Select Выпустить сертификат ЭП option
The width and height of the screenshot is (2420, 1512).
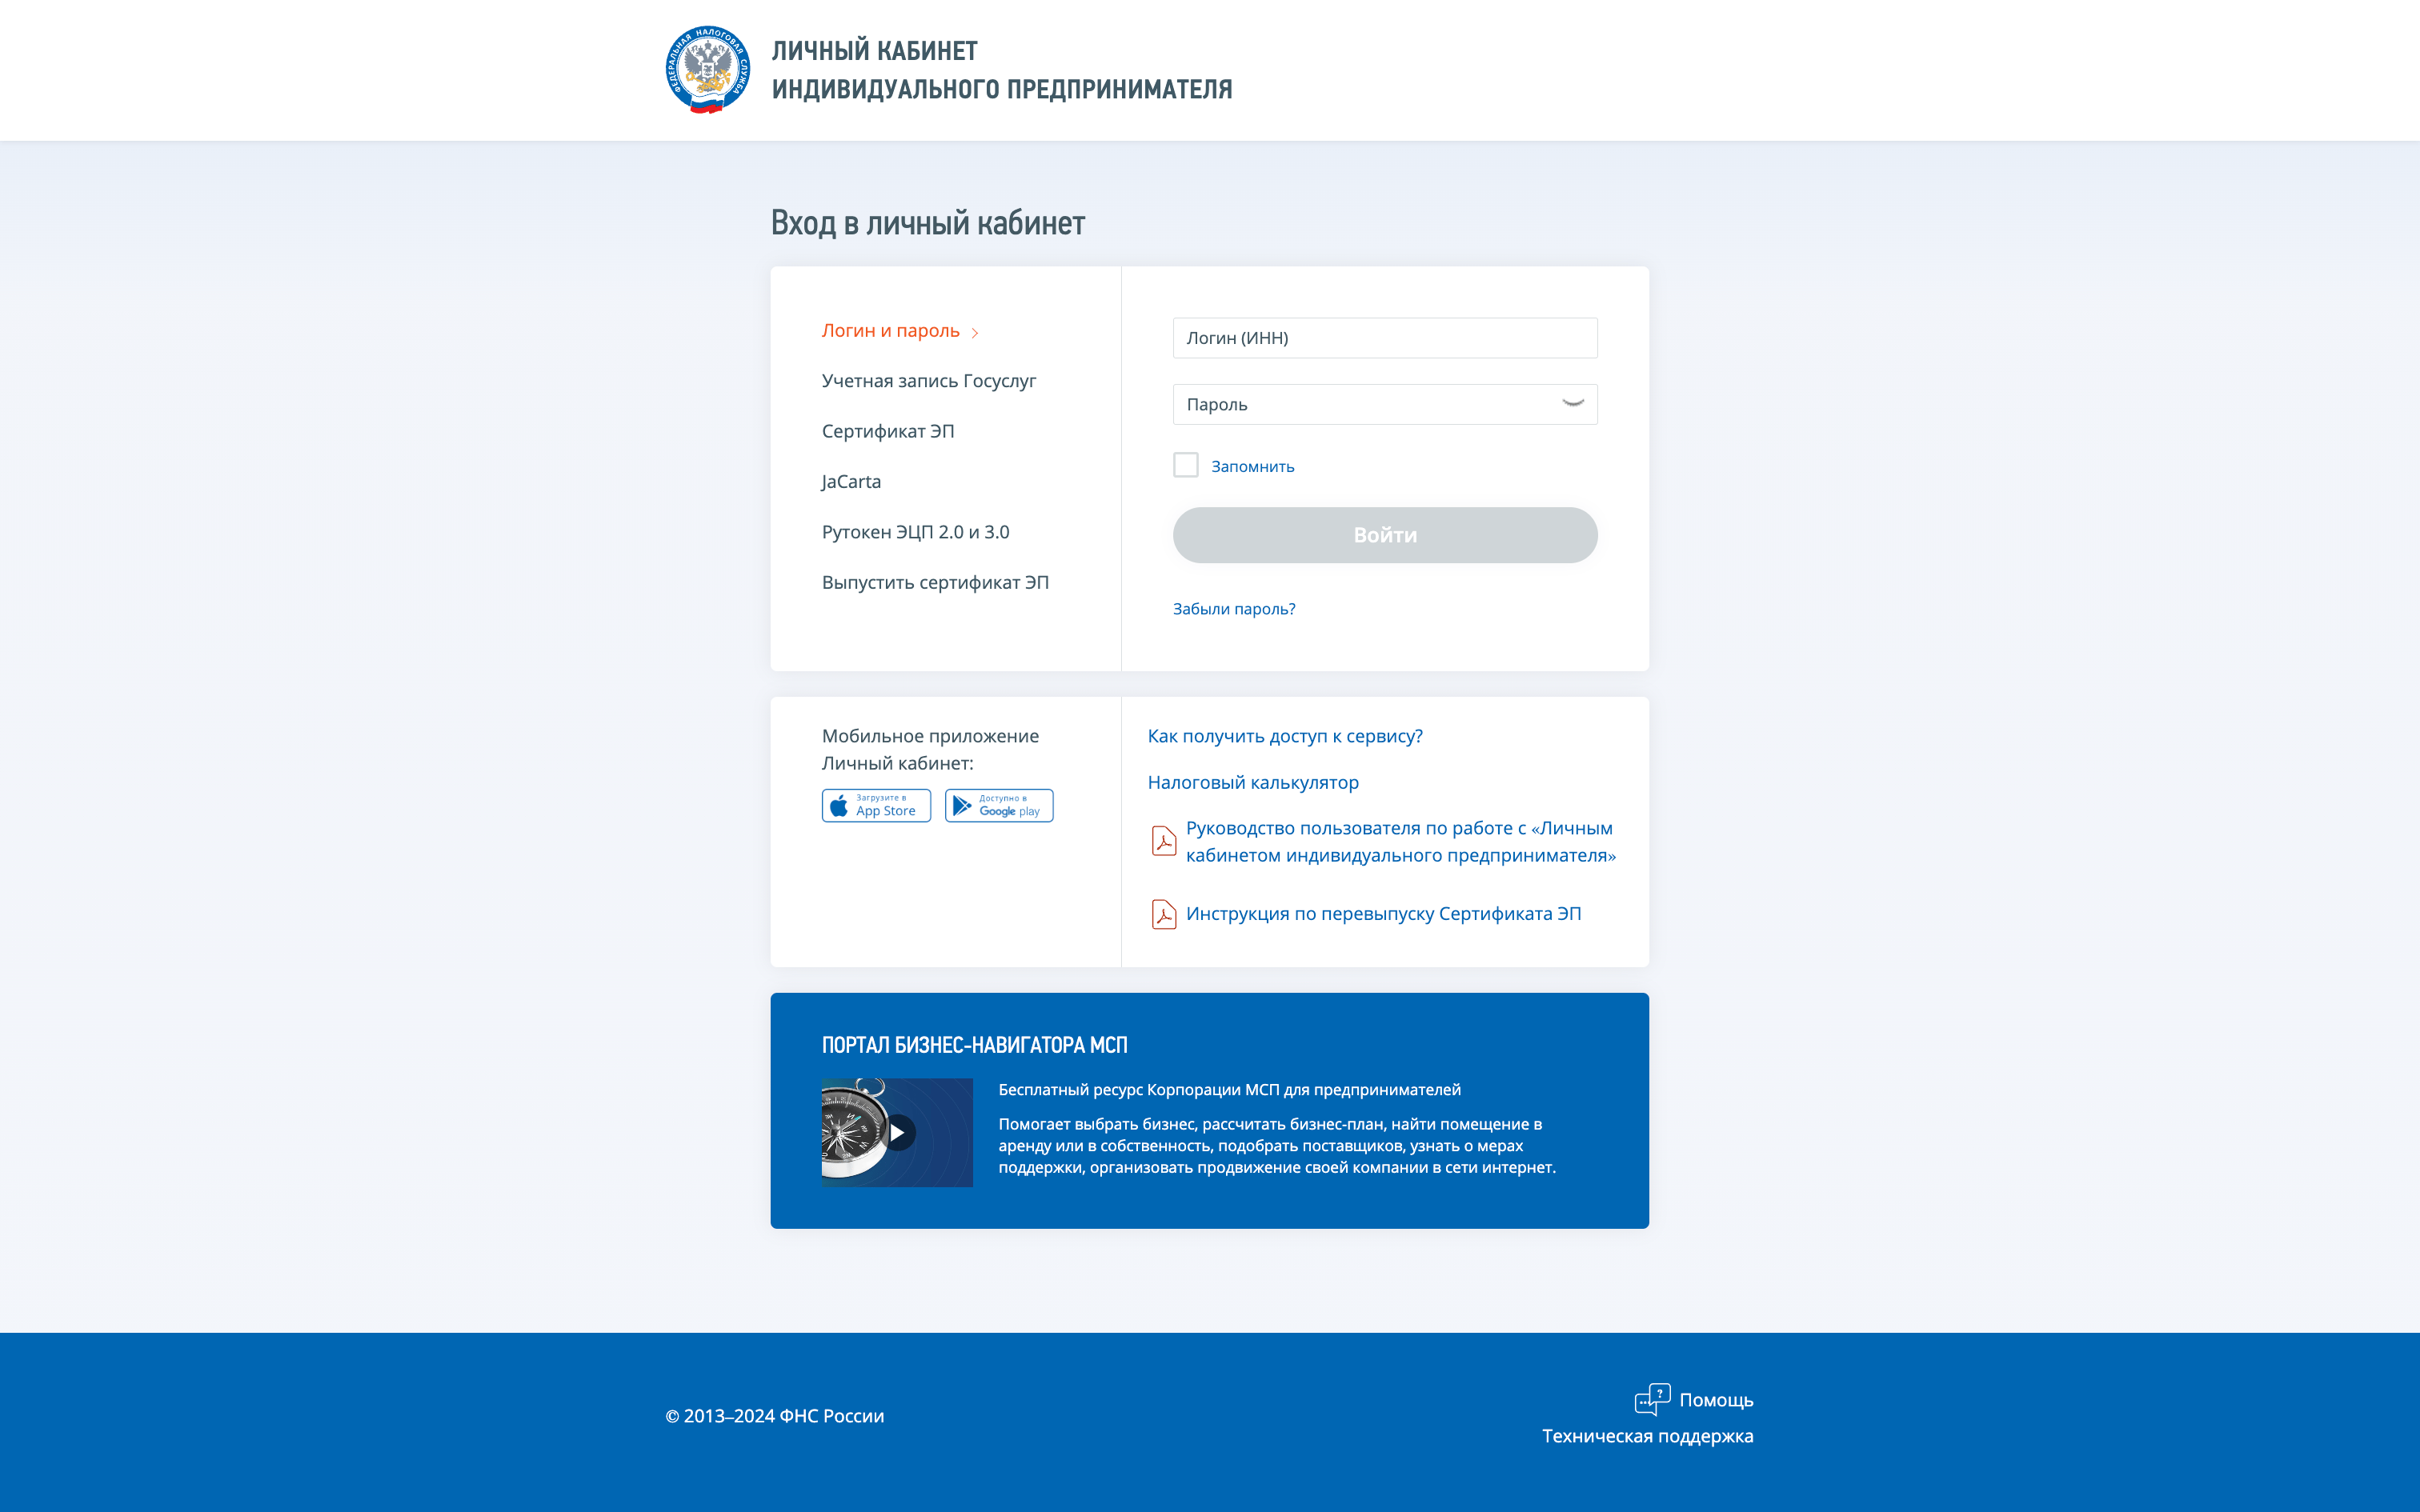[x=937, y=580]
